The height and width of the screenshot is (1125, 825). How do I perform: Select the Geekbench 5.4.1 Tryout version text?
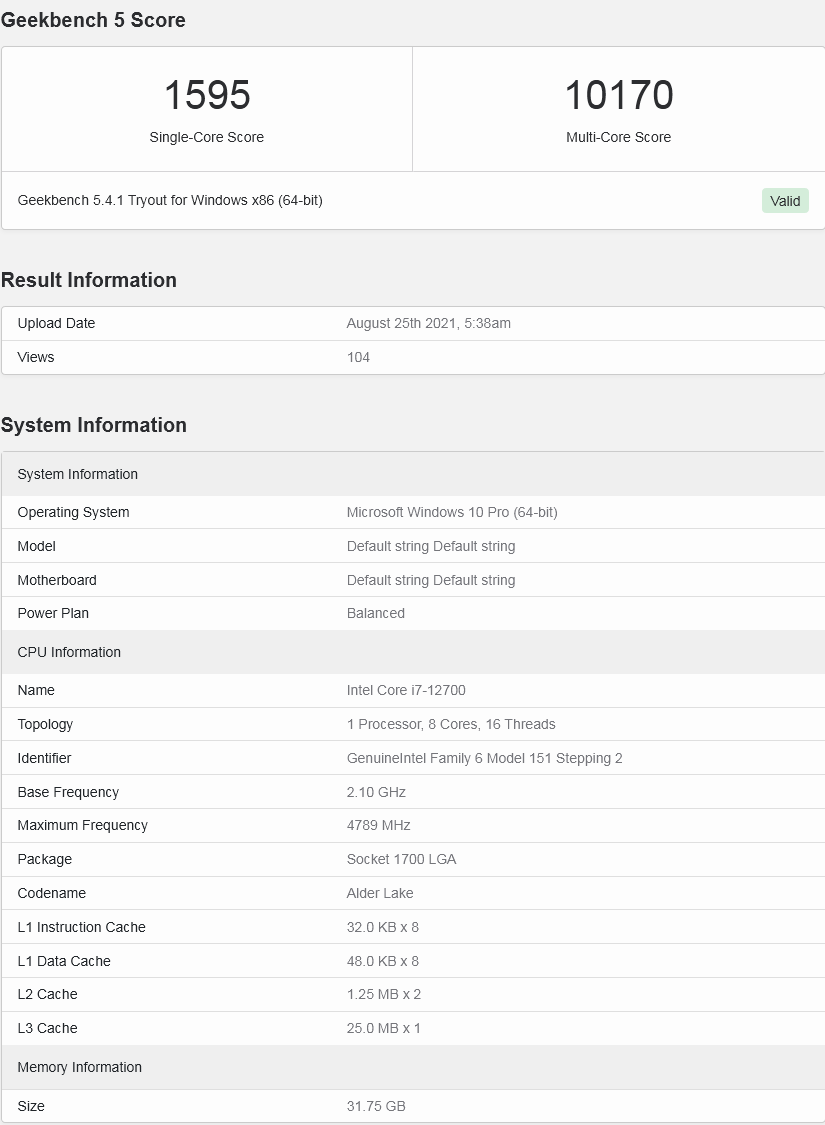170,200
